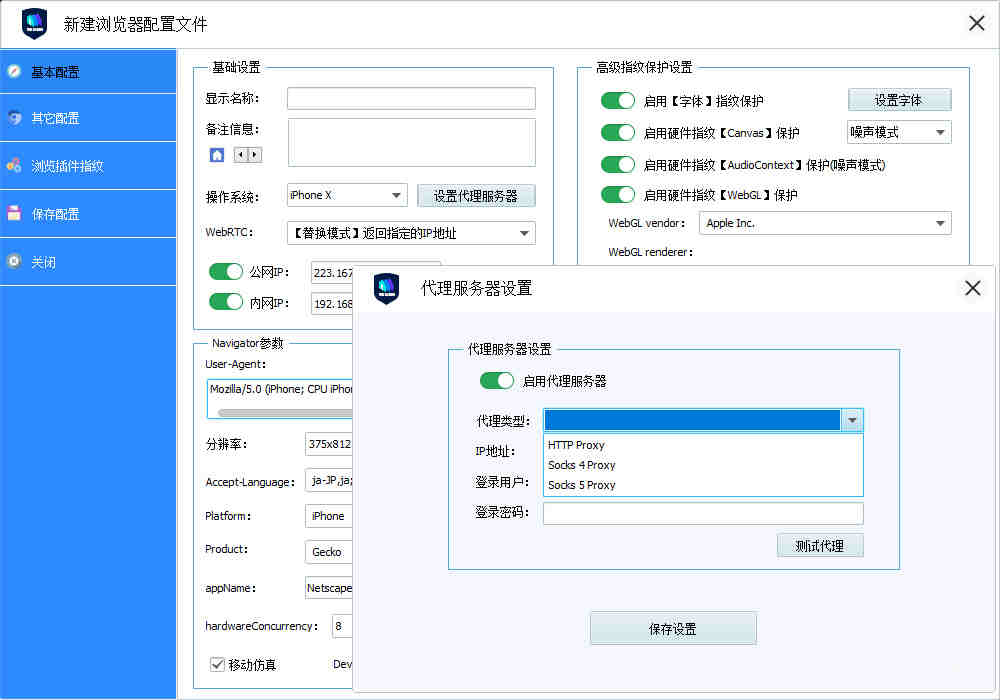
Task: Turn off 启用代理服务器 switch
Action: (497, 381)
